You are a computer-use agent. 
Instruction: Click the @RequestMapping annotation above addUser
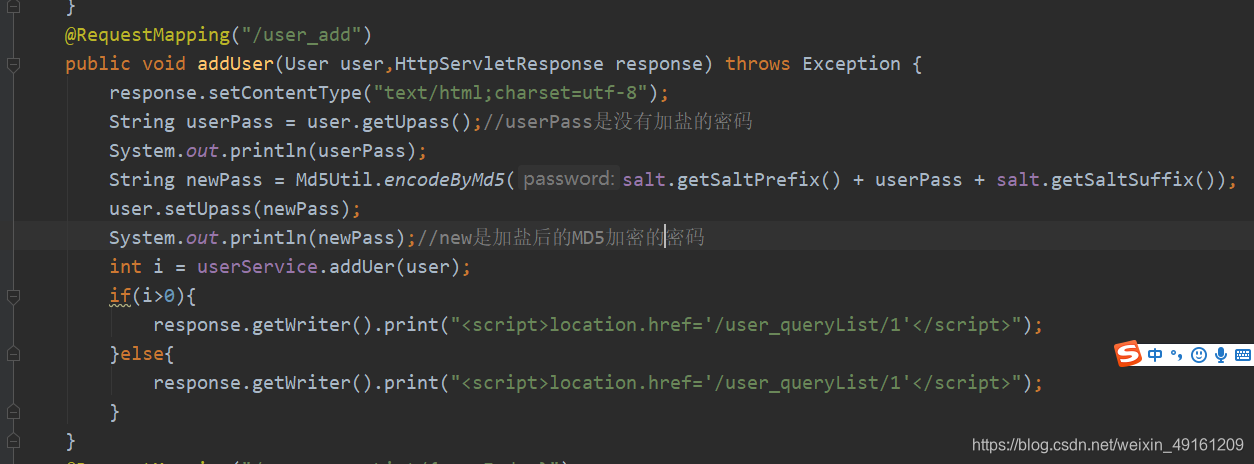[x=148, y=35]
